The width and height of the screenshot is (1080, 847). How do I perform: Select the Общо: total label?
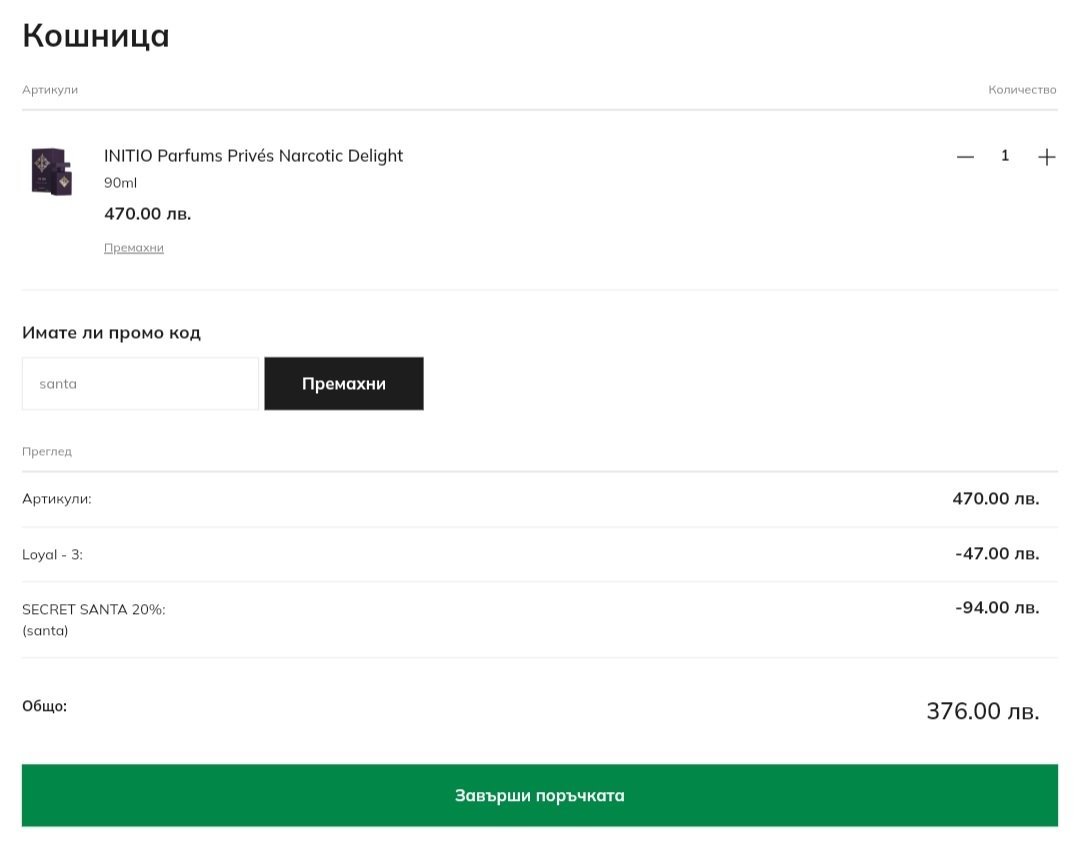pyautogui.click(x=45, y=706)
